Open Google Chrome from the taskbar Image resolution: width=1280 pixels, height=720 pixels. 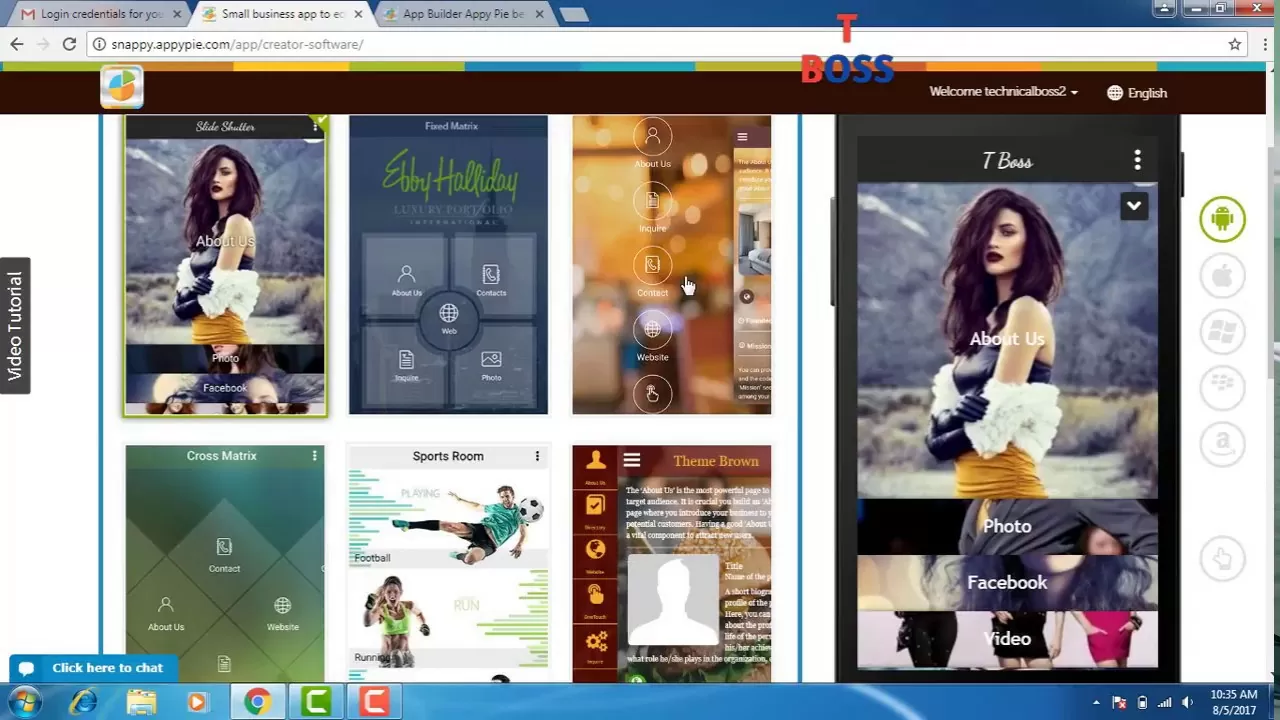click(x=257, y=702)
